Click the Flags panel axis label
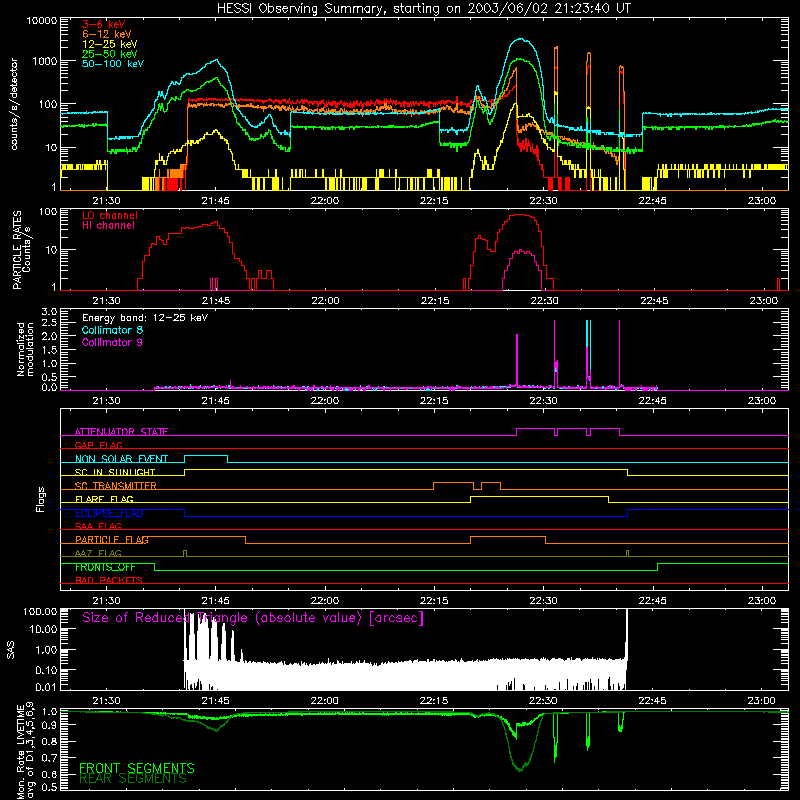Image resolution: width=800 pixels, height=800 pixels. [x=41, y=499]
